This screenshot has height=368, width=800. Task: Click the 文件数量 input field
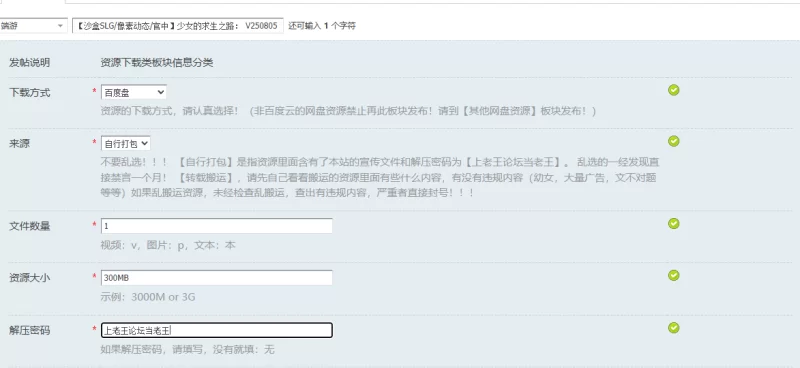[x=217, y=226]
